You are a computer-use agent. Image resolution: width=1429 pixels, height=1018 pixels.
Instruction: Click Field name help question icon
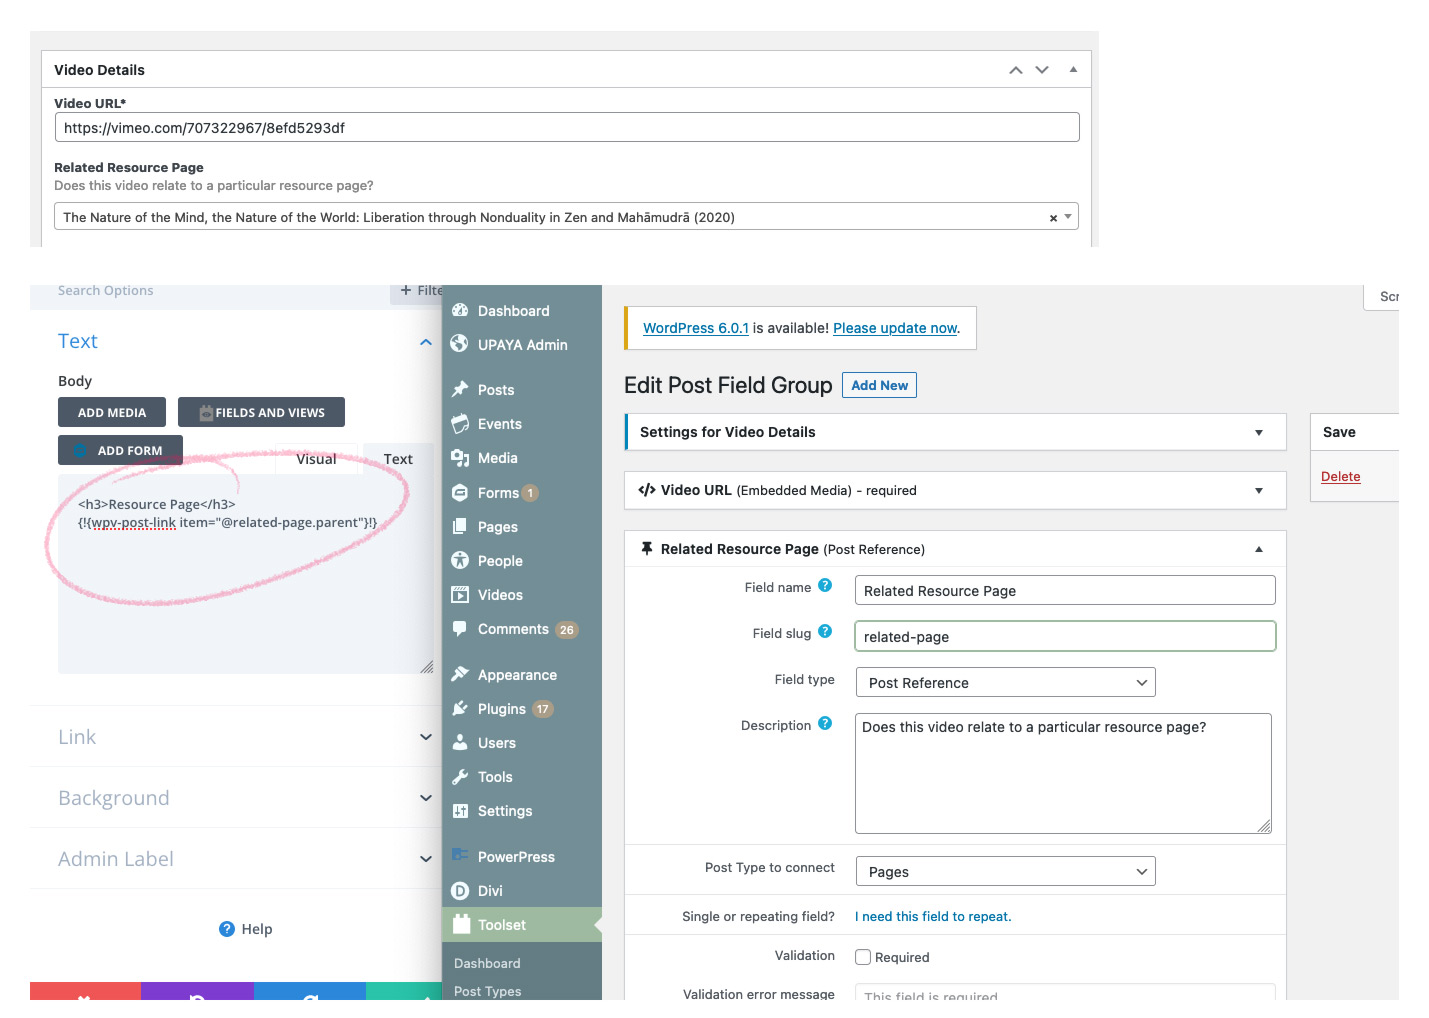825,586
